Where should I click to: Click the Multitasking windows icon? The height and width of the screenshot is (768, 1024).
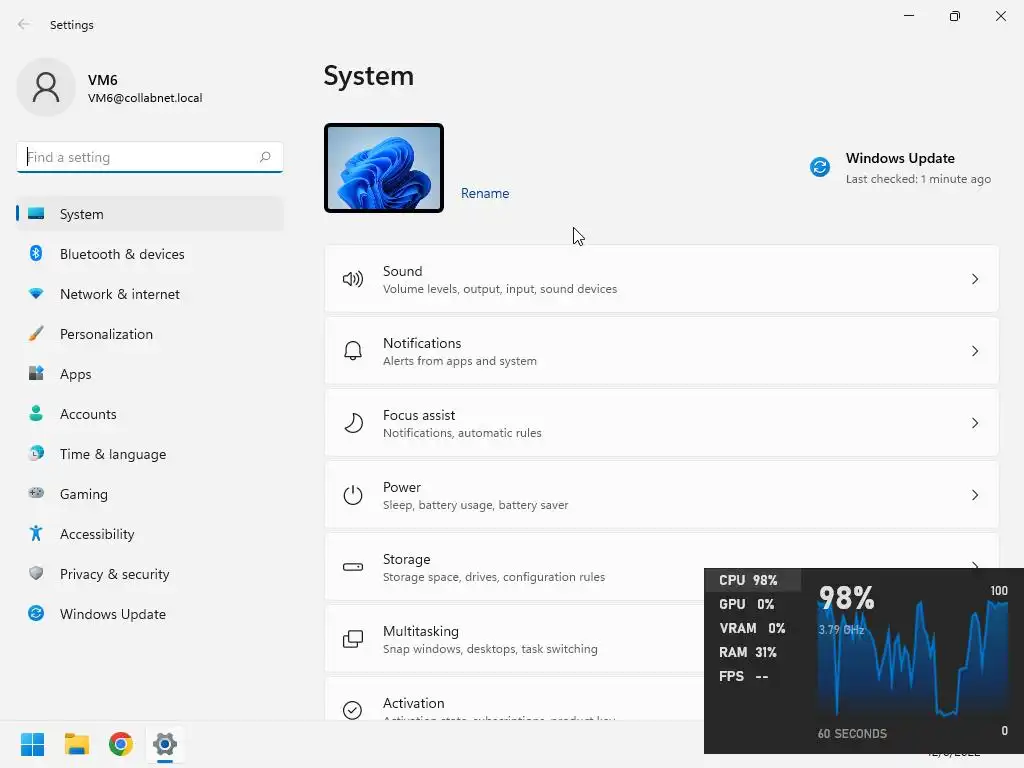353,639
